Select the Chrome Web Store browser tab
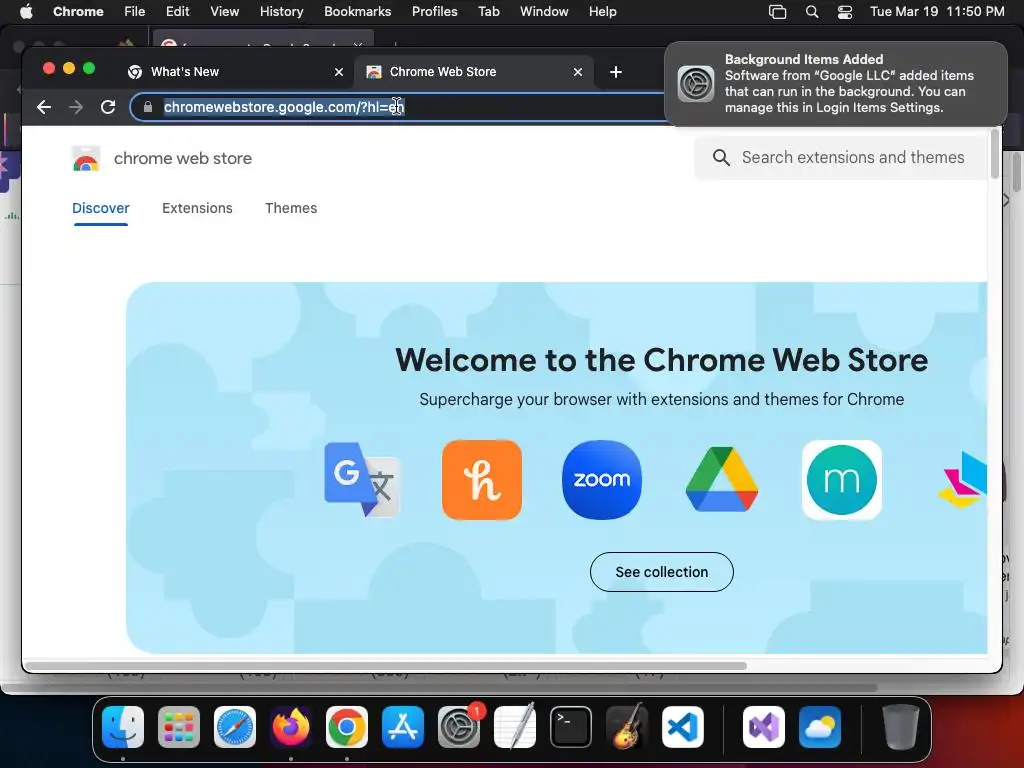Image resolution: width=1024 pixels, height=768 pixels. (473, 72)
